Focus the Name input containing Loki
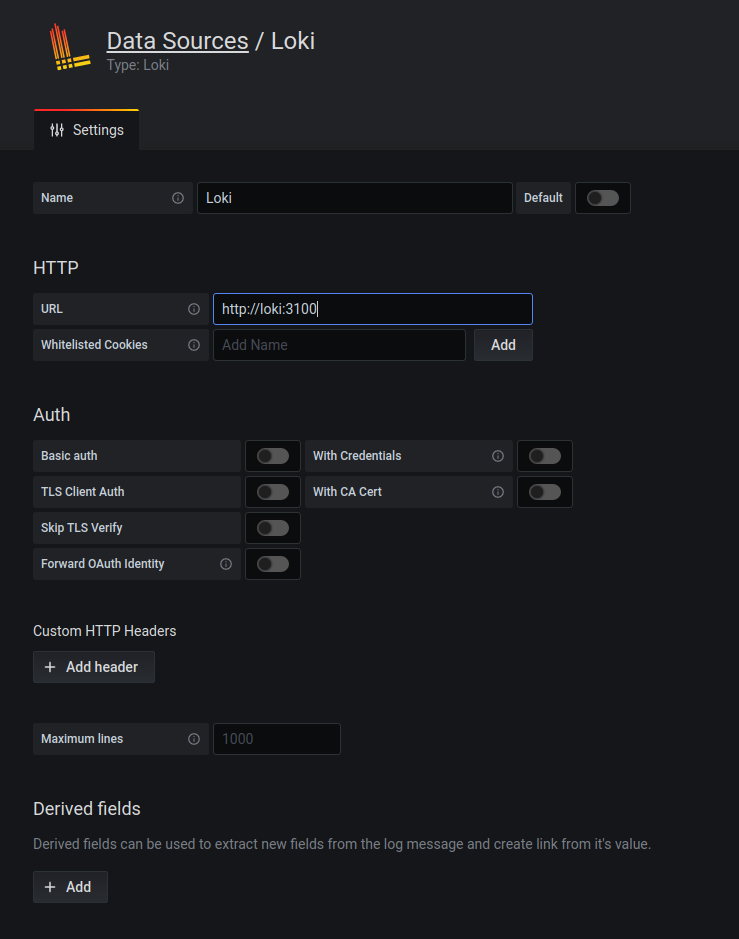The width and height of the screenshot is (739, 939). pos(355,198)
